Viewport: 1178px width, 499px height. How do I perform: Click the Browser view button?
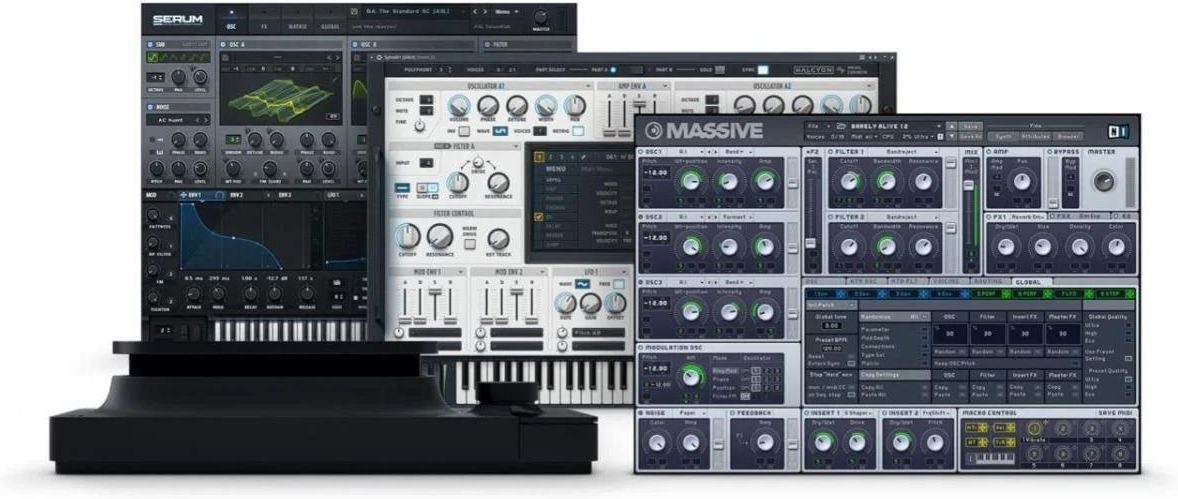coord(1068,135)
